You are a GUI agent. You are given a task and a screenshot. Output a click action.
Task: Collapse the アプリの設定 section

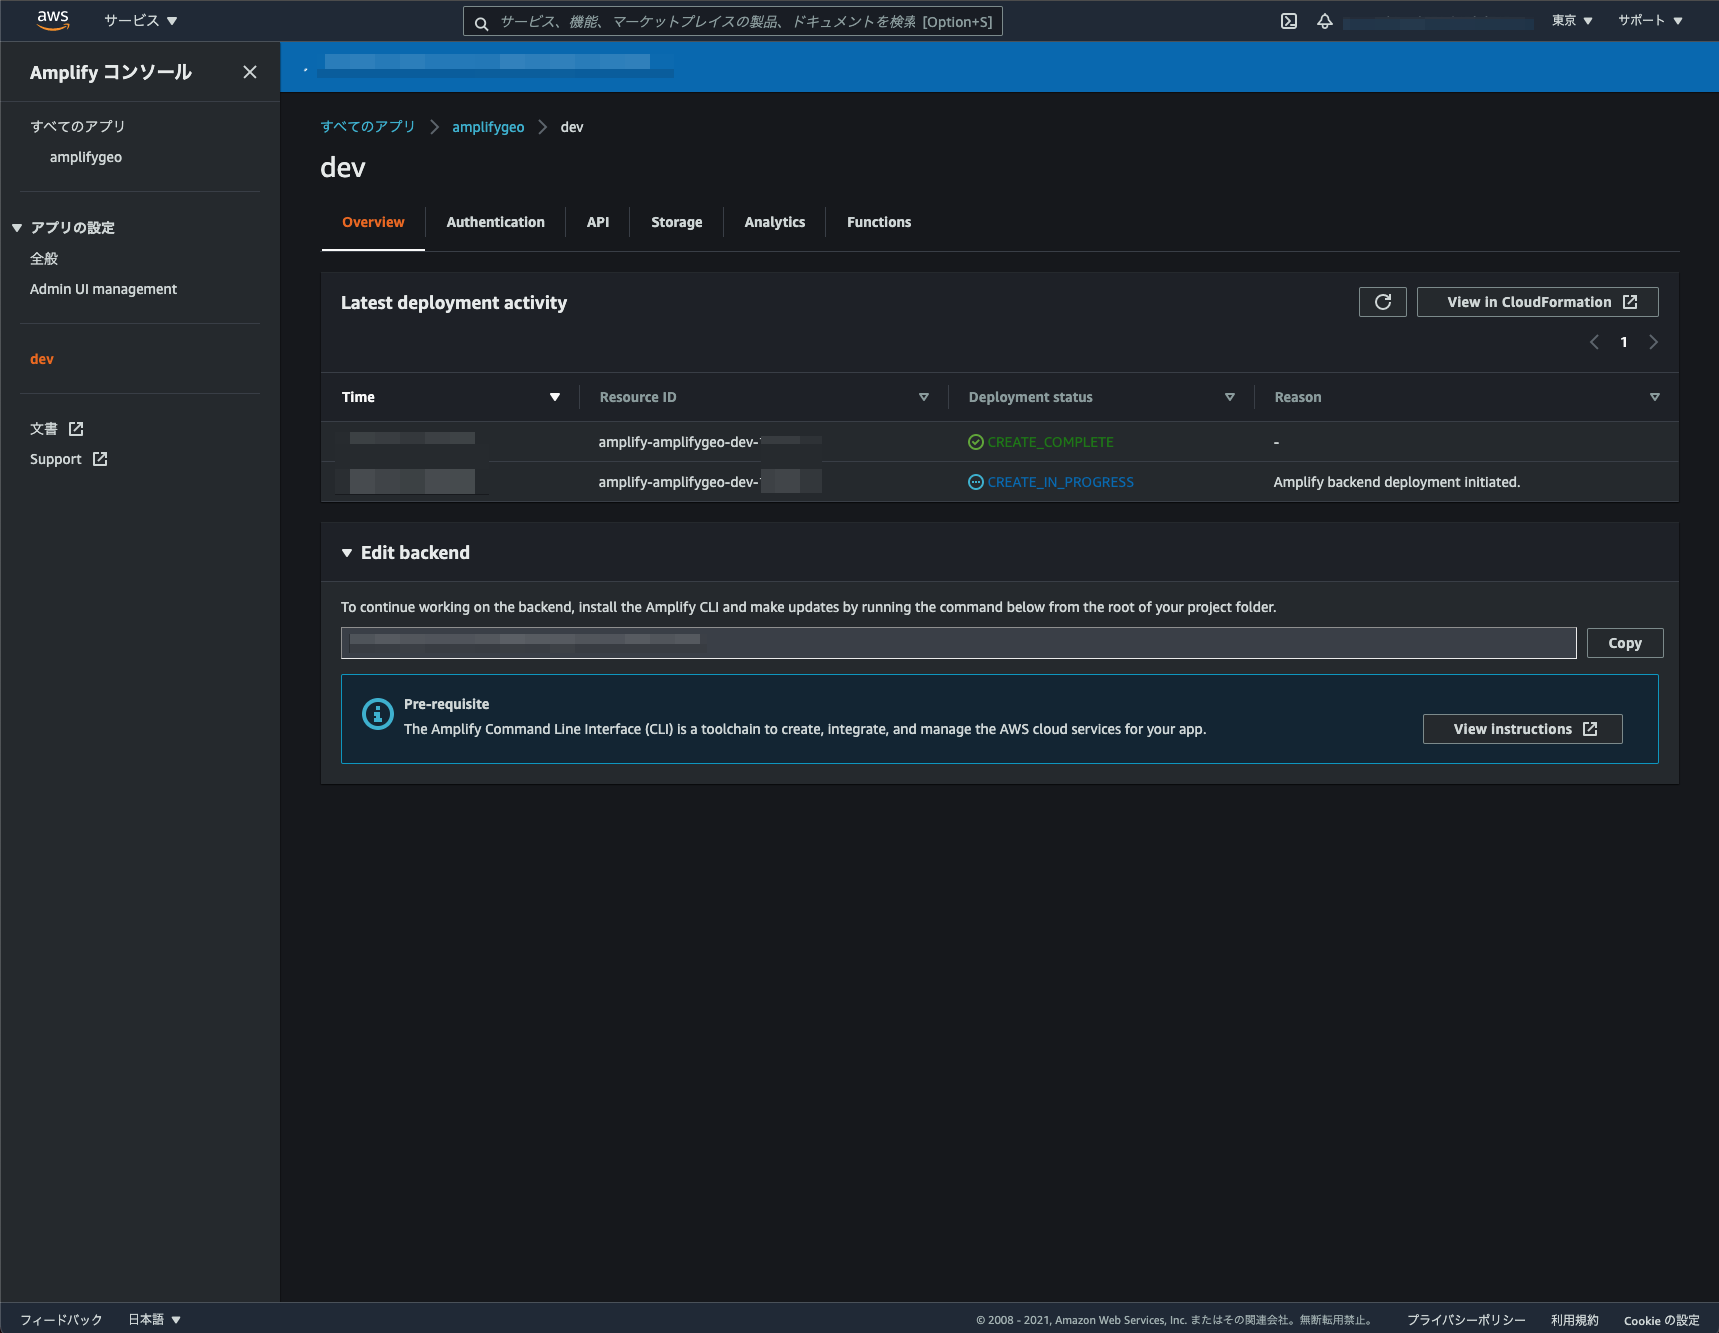[x=17, y=228]
